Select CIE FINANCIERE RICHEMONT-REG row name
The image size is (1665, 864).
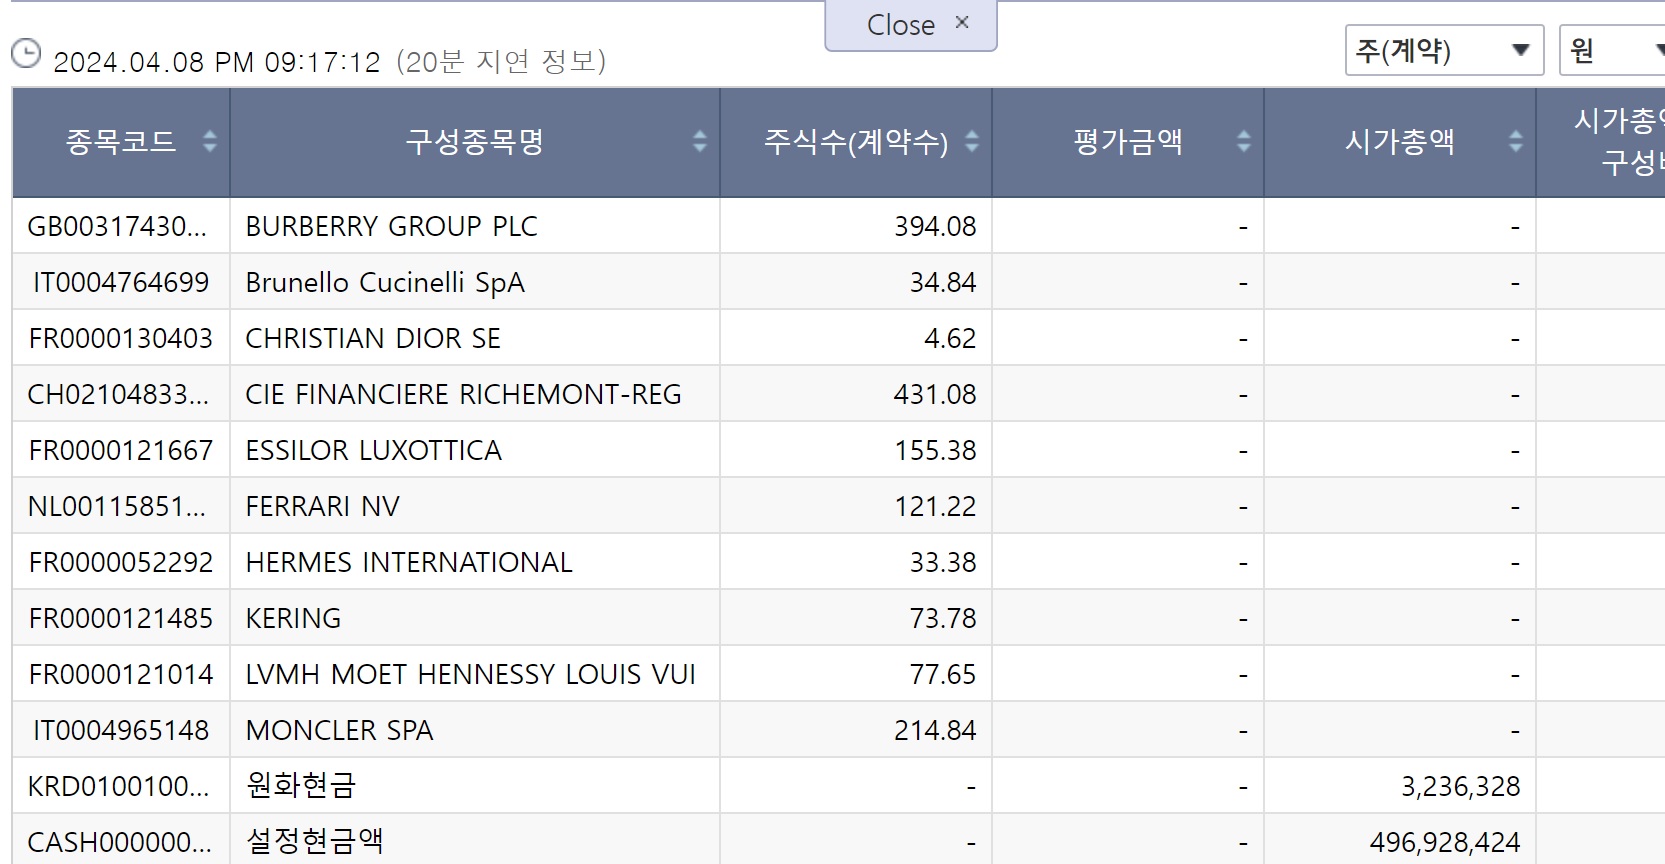coord(464,394)
